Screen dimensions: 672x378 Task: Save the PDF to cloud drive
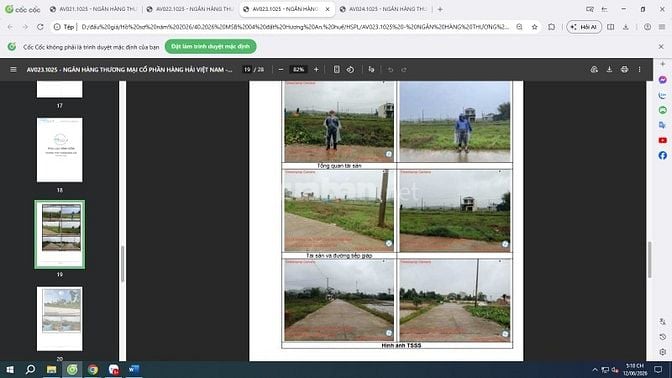pyautogui.click(x=594, y=69)
